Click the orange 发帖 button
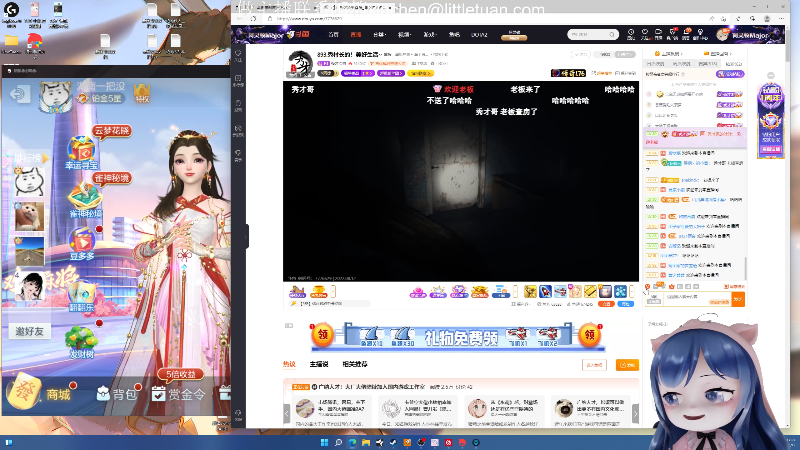The width and height of the screenshot is (800, 450). pyautogui.click(x=627, y=365)
